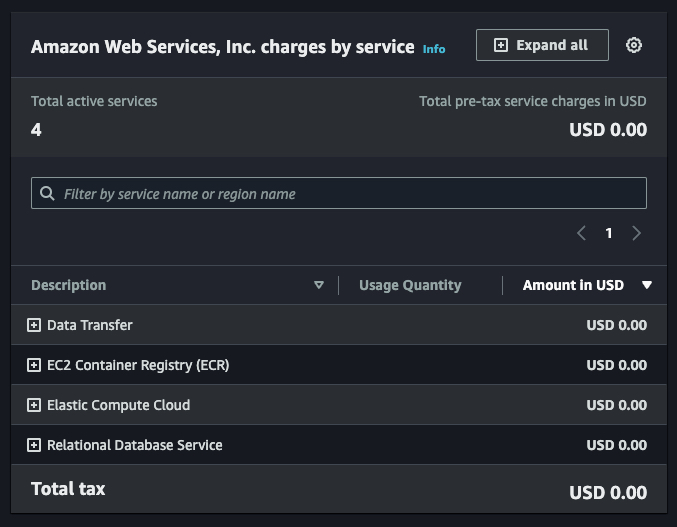Viewport: 677px width, 527px height.
Task: Go to the next page arrow
Action: coord(637,233)
